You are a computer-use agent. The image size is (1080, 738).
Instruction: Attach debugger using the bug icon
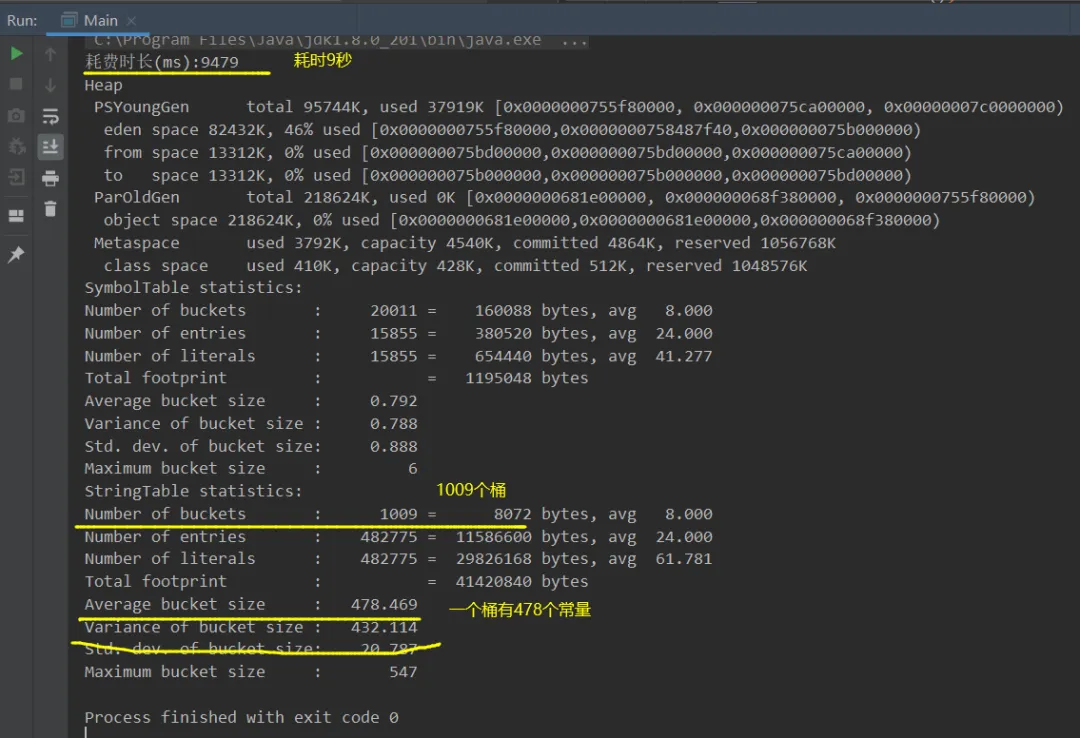tap(16, 146)
